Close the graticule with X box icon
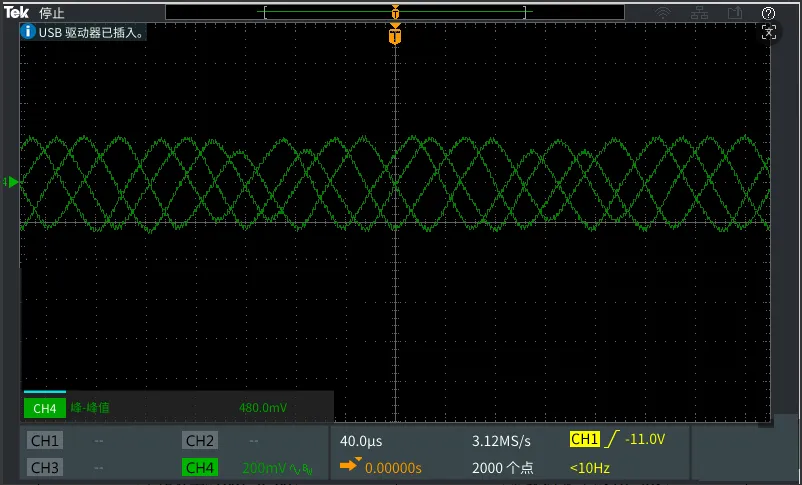Screen dimensions: 802x485 pyautogui.click(x=768, y=33)
